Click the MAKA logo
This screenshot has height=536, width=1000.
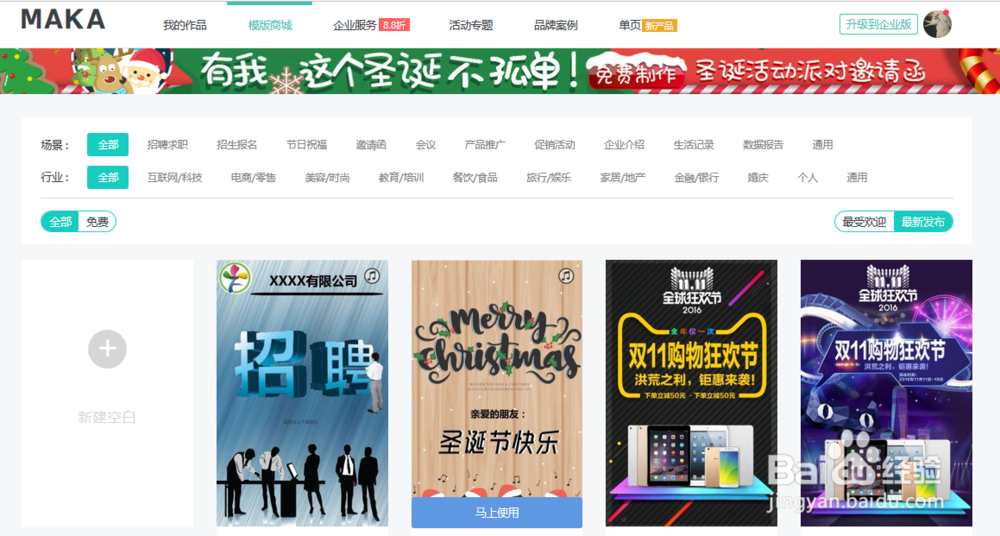(63, 20)
